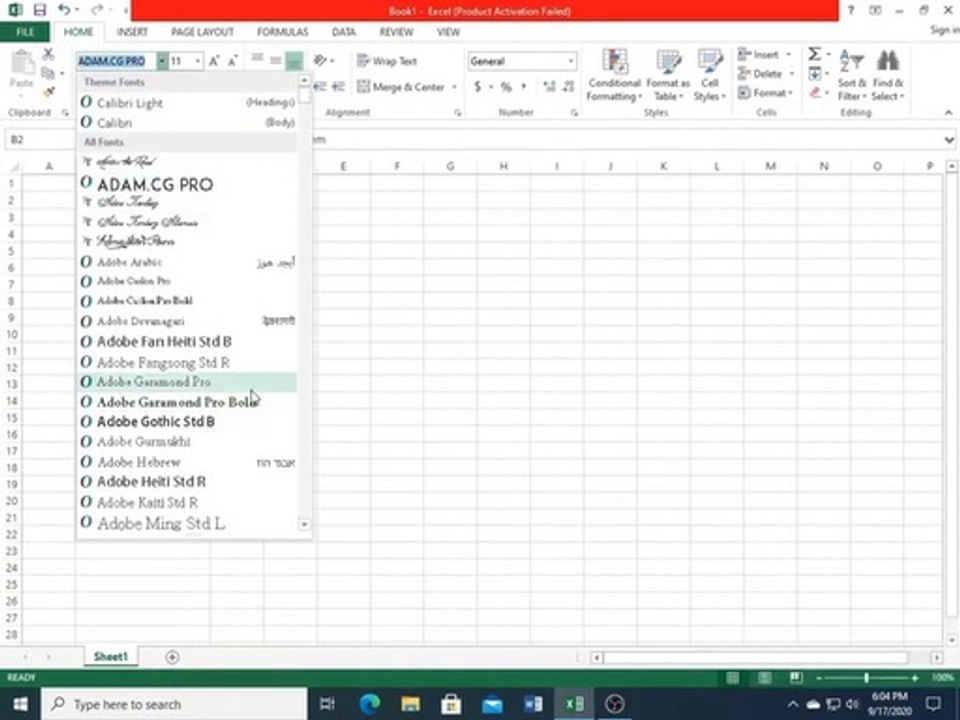Choose ADAM.CG PRO font from list

pos(187,184)
